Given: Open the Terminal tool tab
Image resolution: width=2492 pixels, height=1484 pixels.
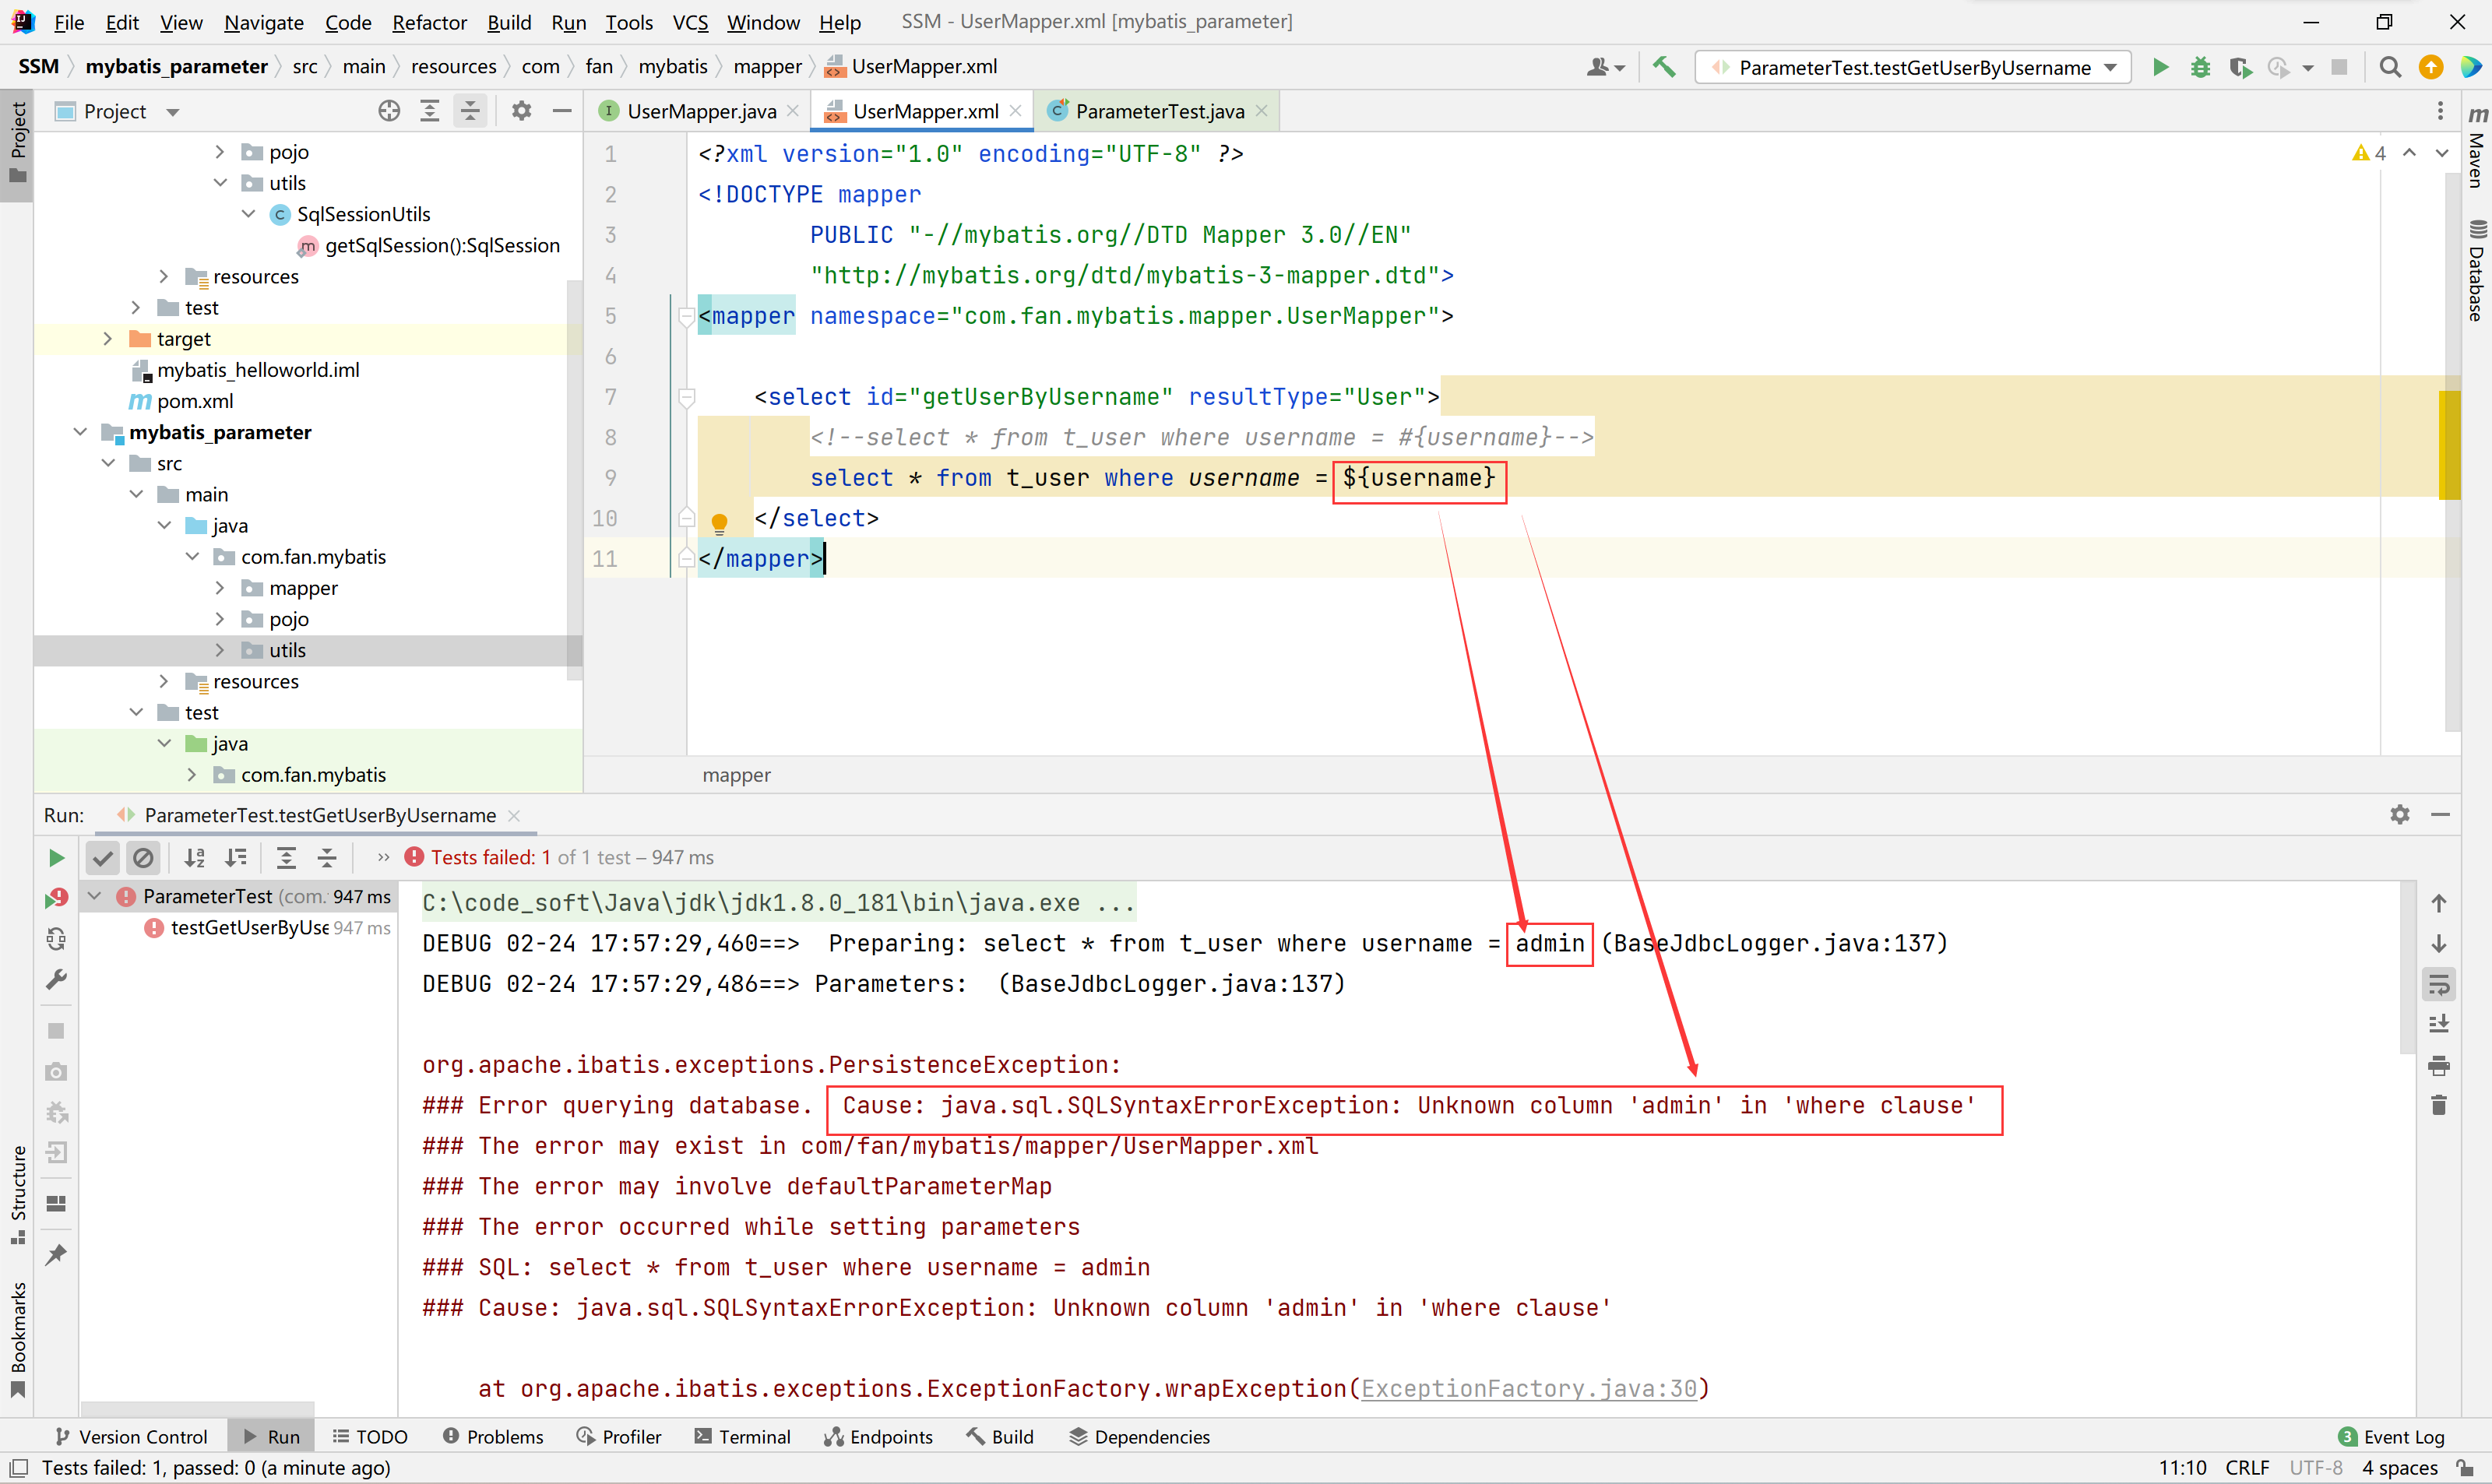Looking at the screenshot, I should click(x=741, y=1436).
